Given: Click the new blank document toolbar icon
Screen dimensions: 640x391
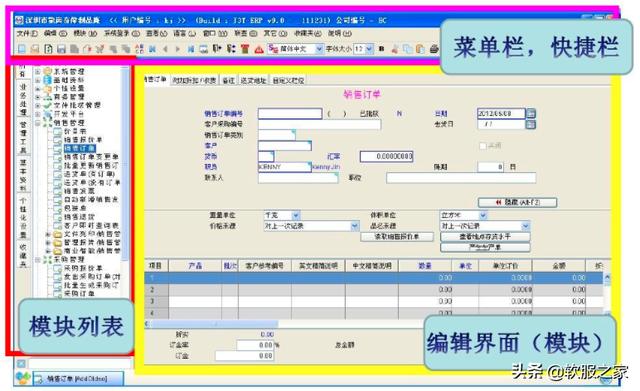Looking at the screenshot, I should [x=22, y=49].
